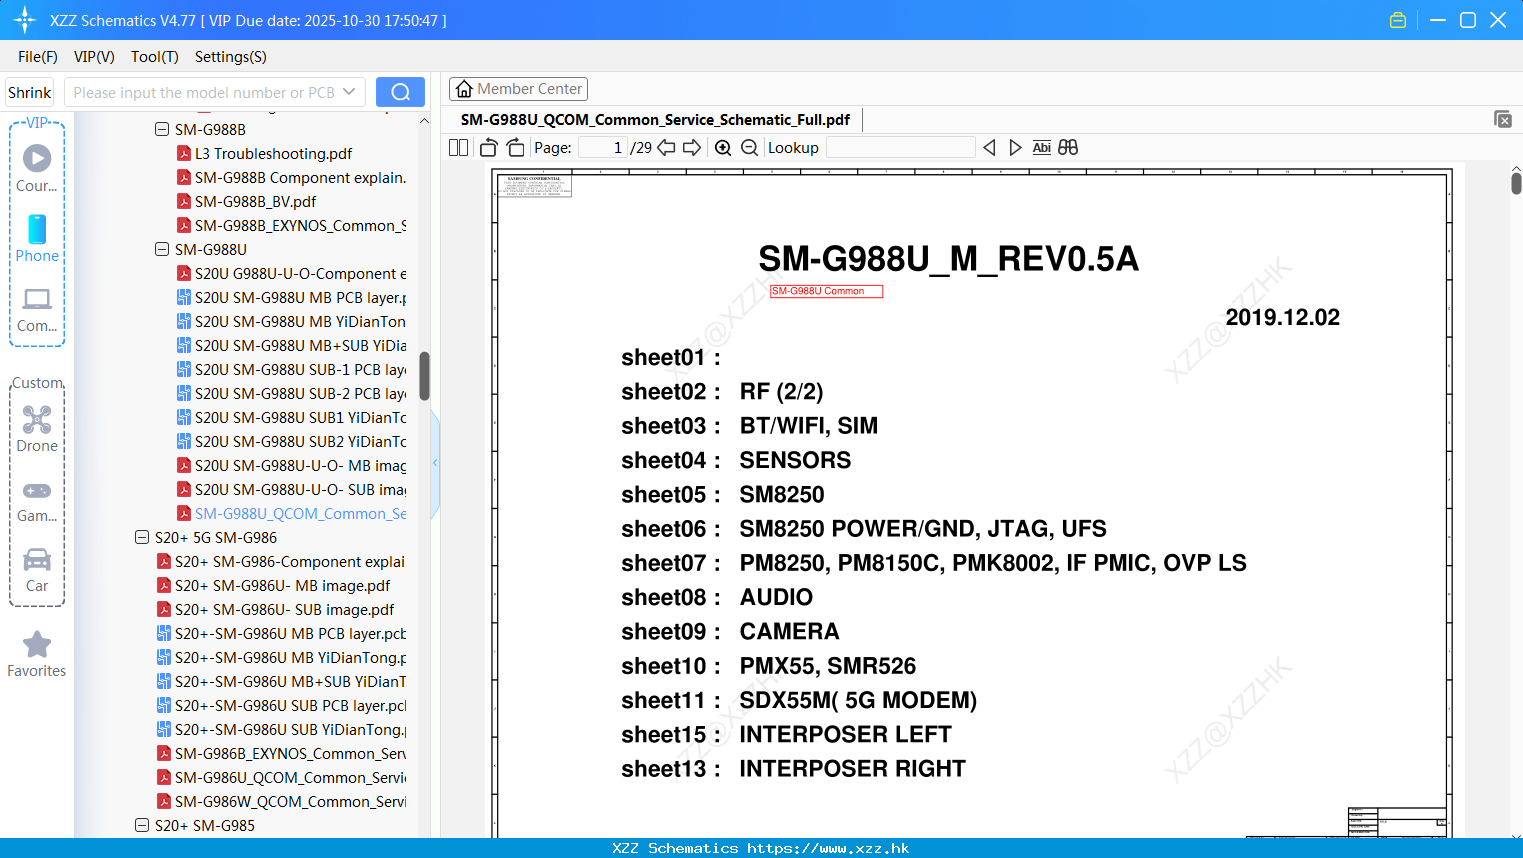Select the Phone sidebar category
The width and height of the screenshot is (1523, 858).
[x=37, y=238]
